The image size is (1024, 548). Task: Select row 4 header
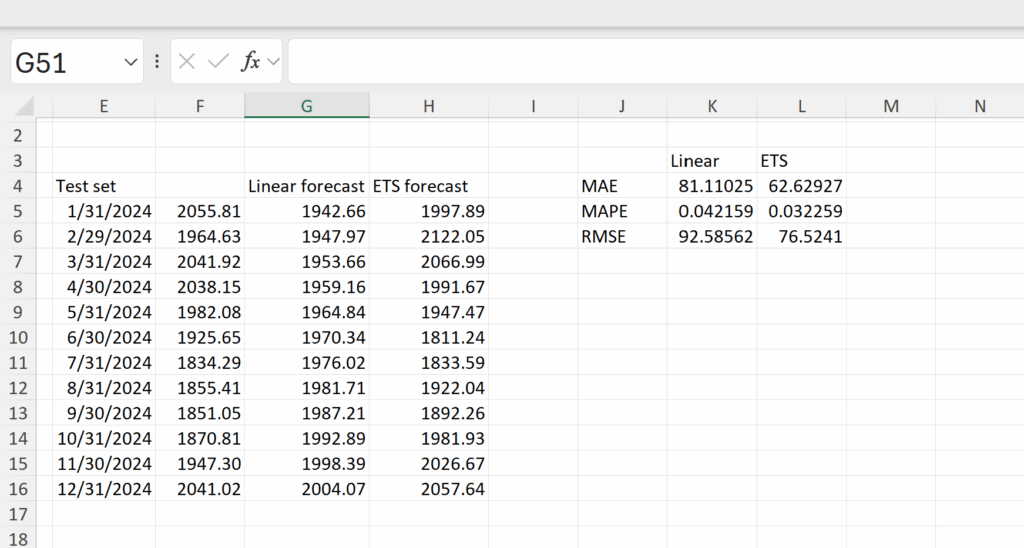point(18,186)
